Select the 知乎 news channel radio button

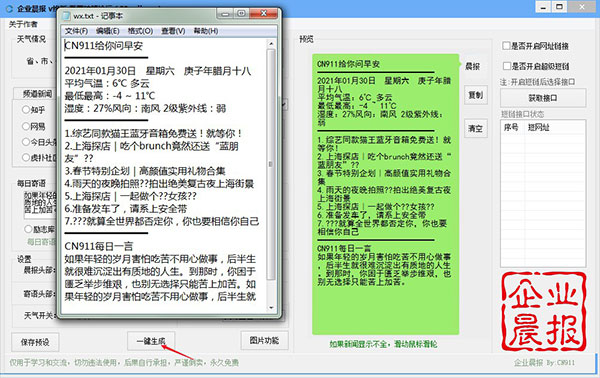pyautogui.click(x=26, y=110)
